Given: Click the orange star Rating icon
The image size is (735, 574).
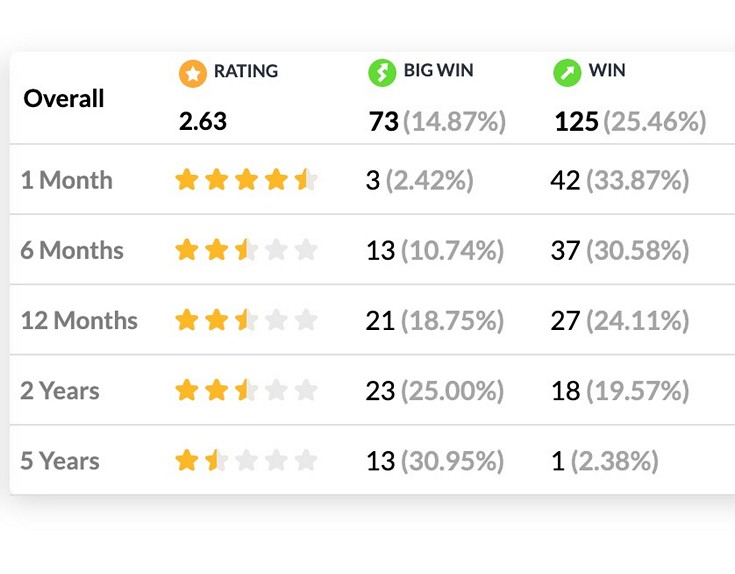Looking at the screenshot, I should click(193, 73).
